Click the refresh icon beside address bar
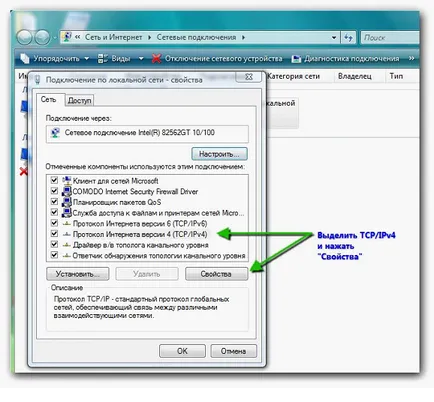 (x=348, y=37)
